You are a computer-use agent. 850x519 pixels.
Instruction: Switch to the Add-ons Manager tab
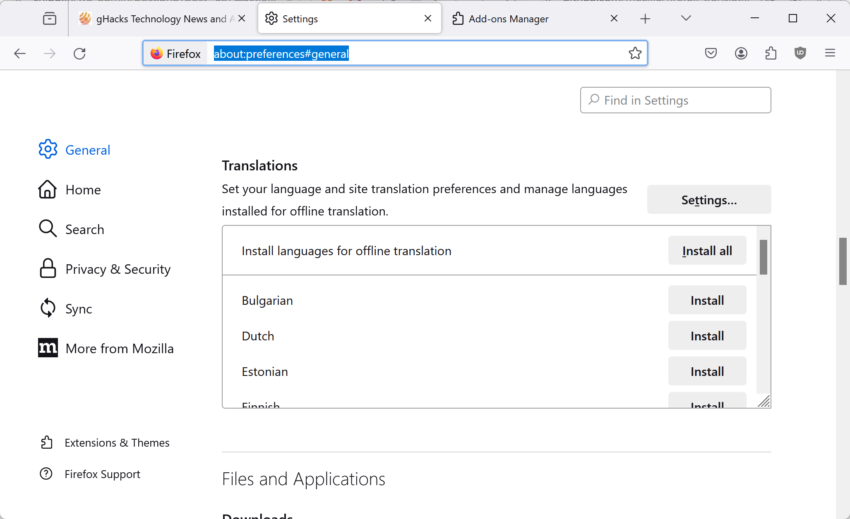click(534, 19)
